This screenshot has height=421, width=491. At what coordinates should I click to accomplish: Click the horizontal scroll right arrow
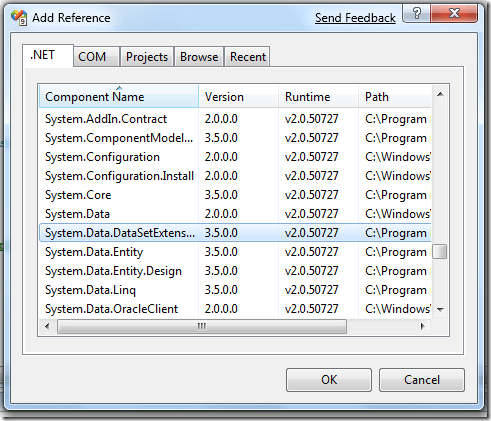coord(423,326)
